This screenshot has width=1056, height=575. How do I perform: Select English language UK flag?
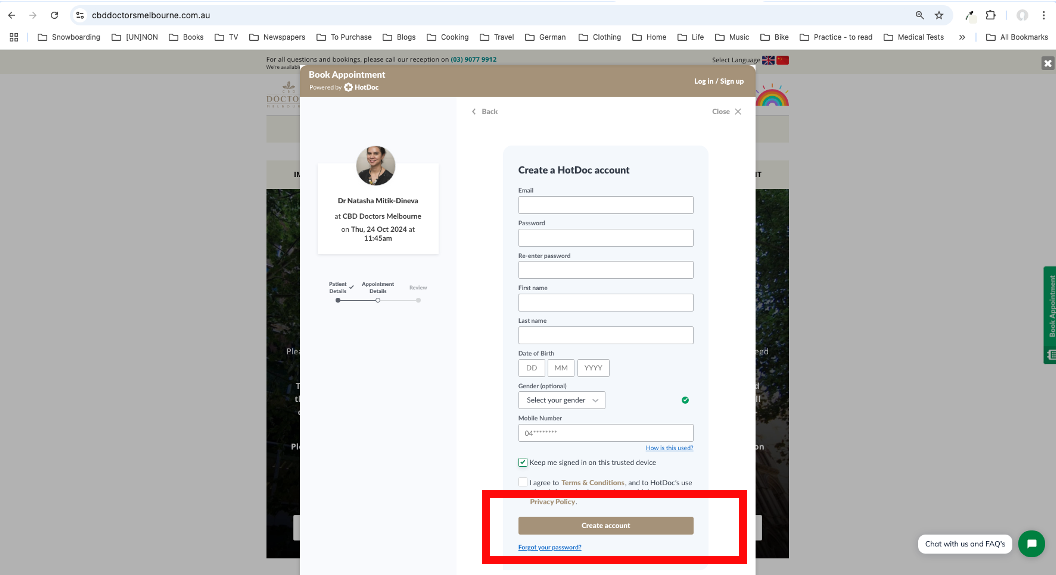click(x=768, y=60)
